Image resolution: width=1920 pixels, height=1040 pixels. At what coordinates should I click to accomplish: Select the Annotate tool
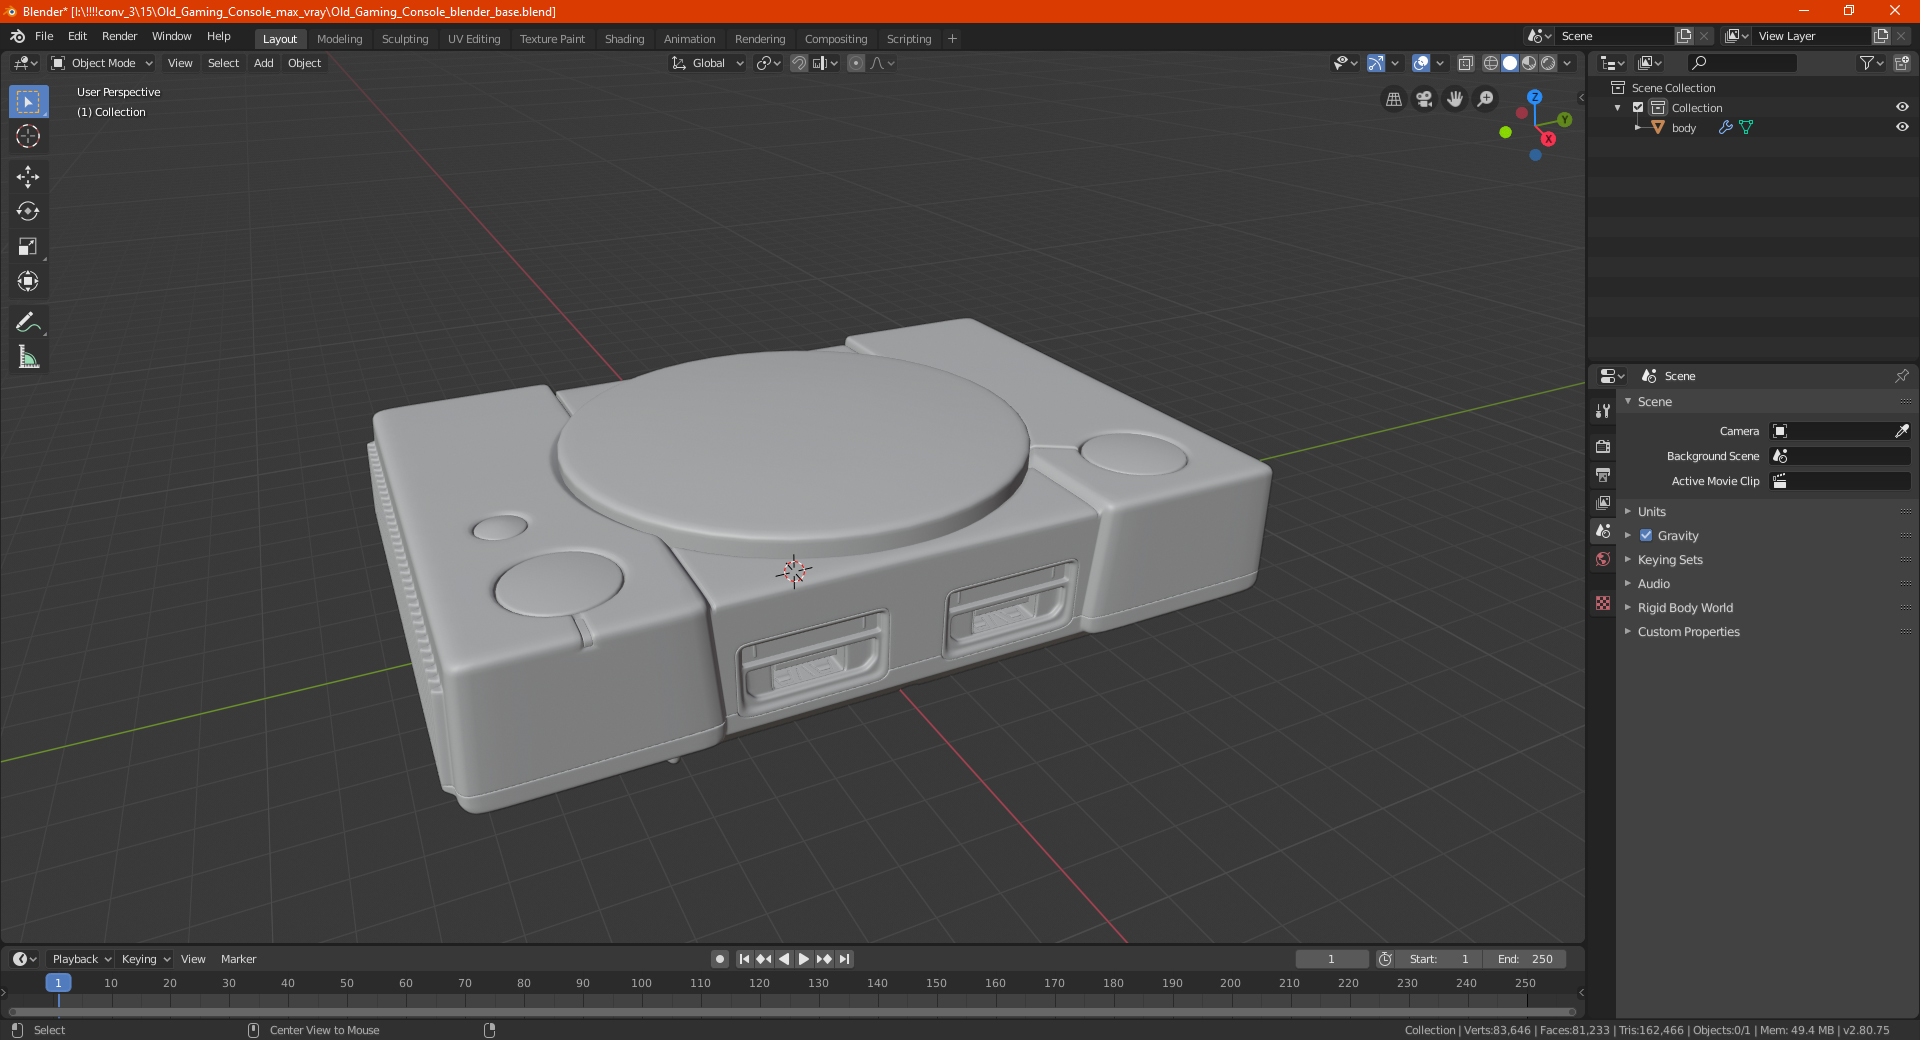[28, 322]
